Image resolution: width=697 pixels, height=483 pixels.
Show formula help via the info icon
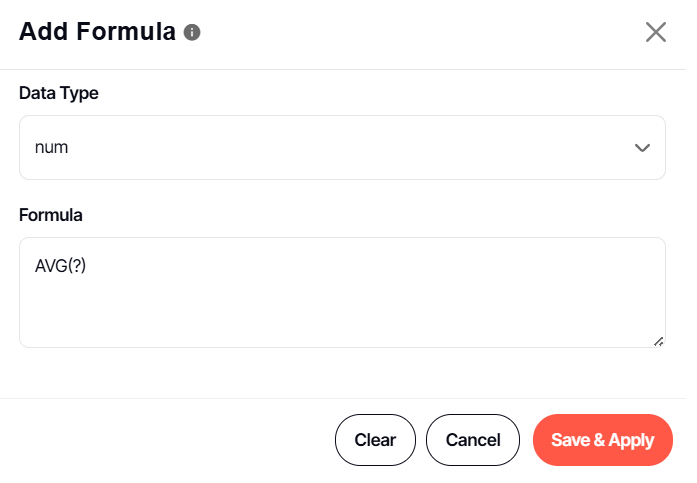(193, 32)
